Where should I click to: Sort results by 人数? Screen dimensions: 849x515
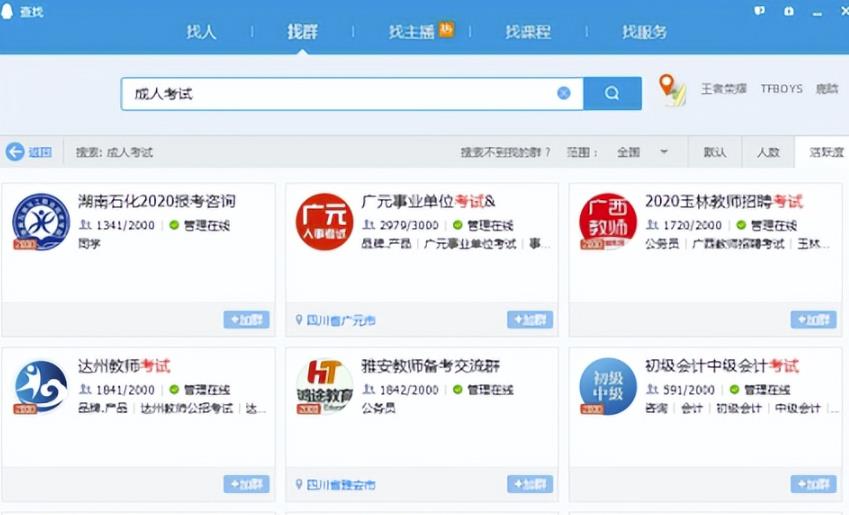tap(767, 152)
